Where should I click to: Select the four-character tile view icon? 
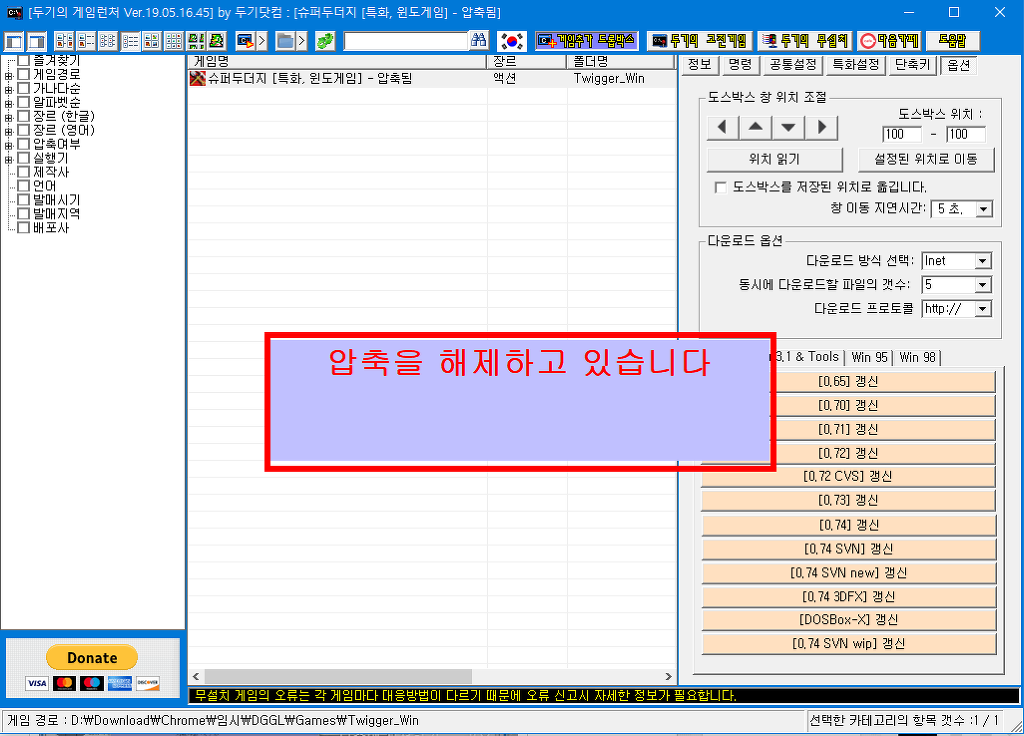pyautogui.click(x=195, y=41)
